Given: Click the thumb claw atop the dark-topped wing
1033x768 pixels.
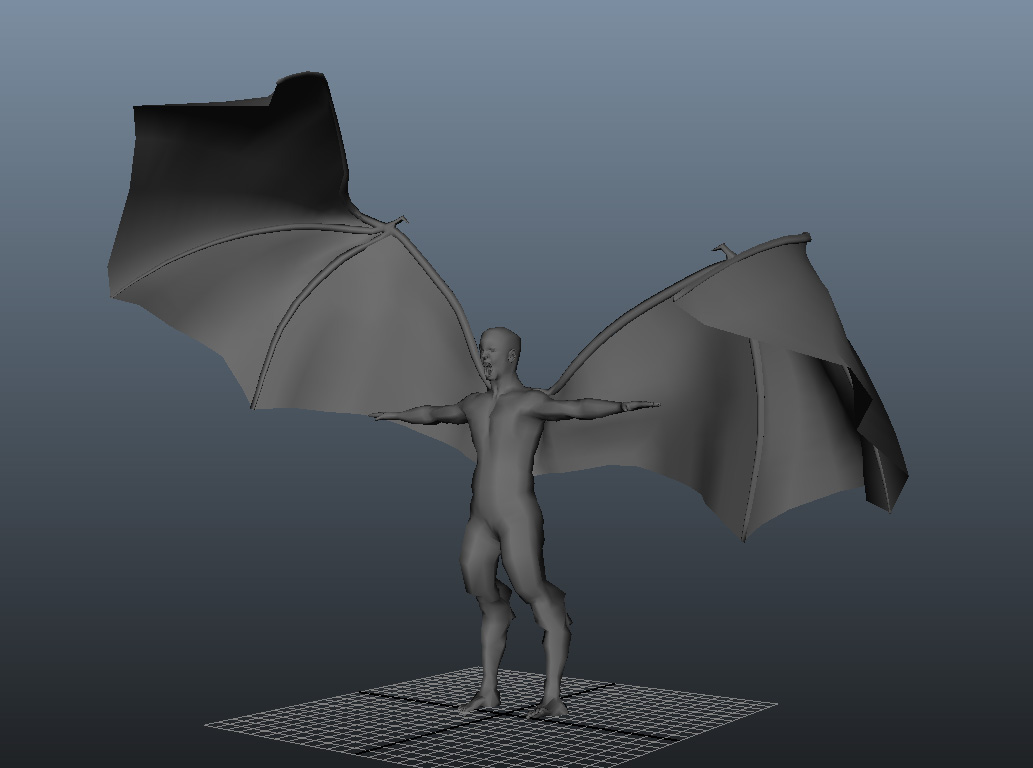Looking at the screenshot, I should [x=397, y=223].
